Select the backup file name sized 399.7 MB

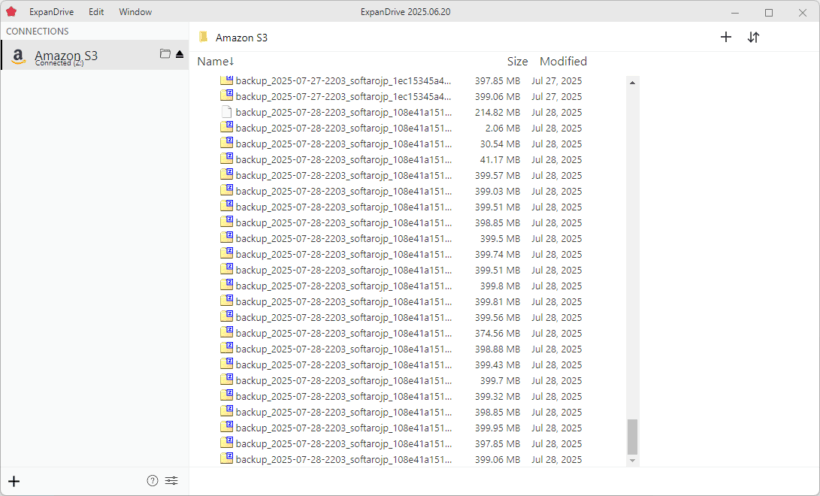(x=344, y=380)
